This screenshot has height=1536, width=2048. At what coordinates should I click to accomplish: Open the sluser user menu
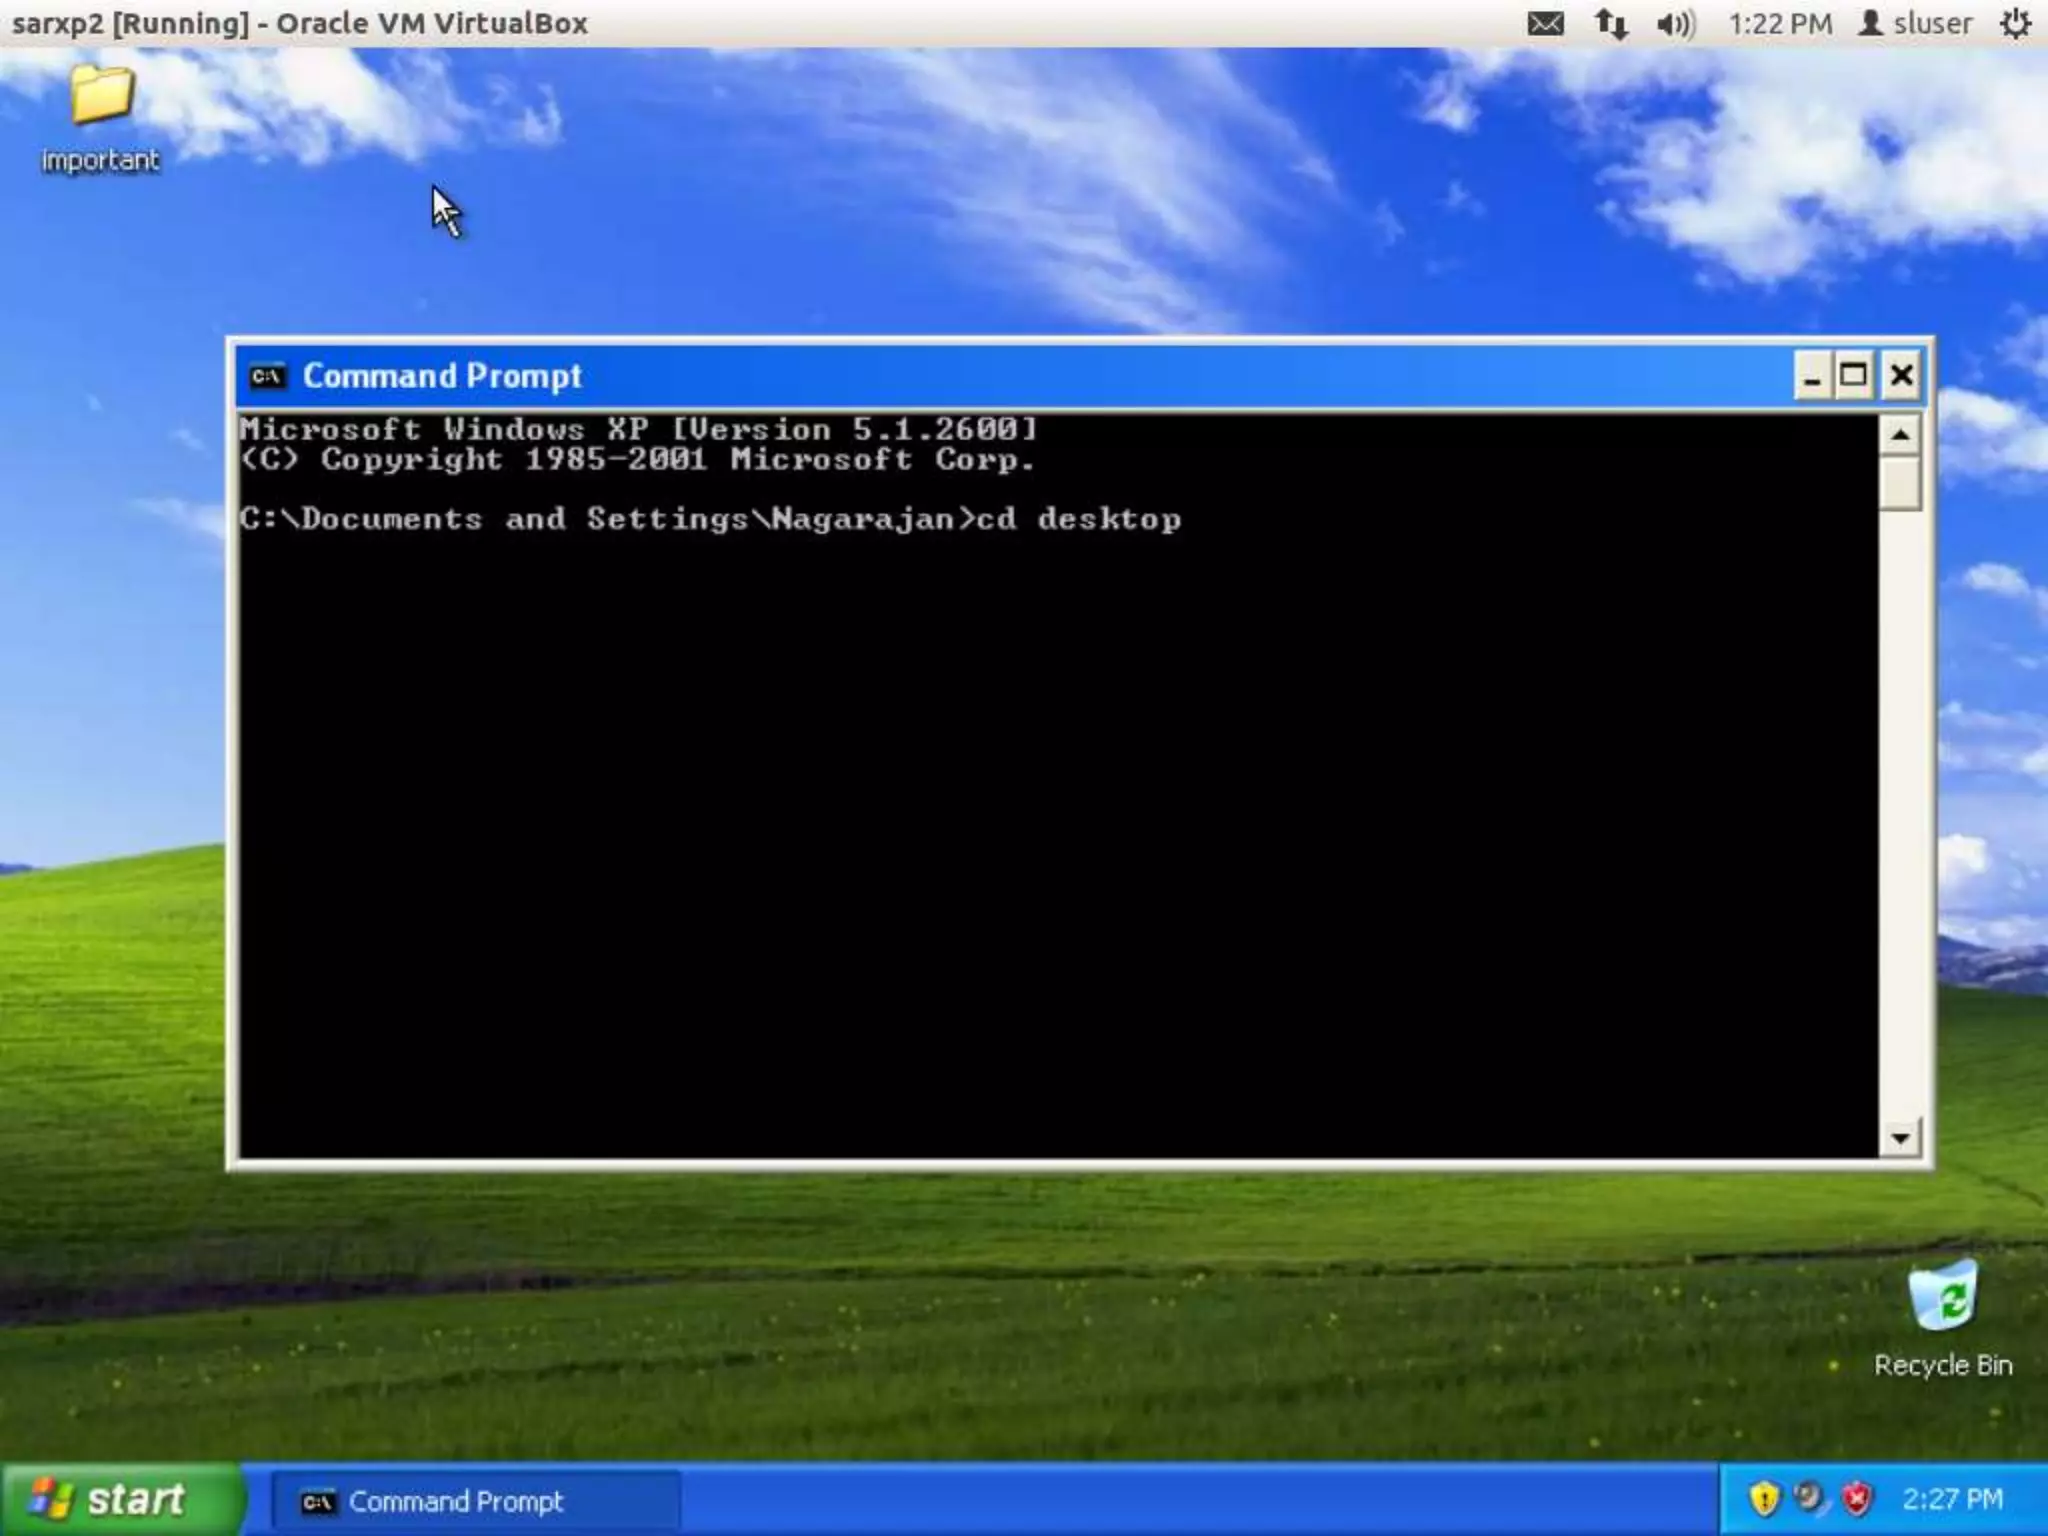1915,23
